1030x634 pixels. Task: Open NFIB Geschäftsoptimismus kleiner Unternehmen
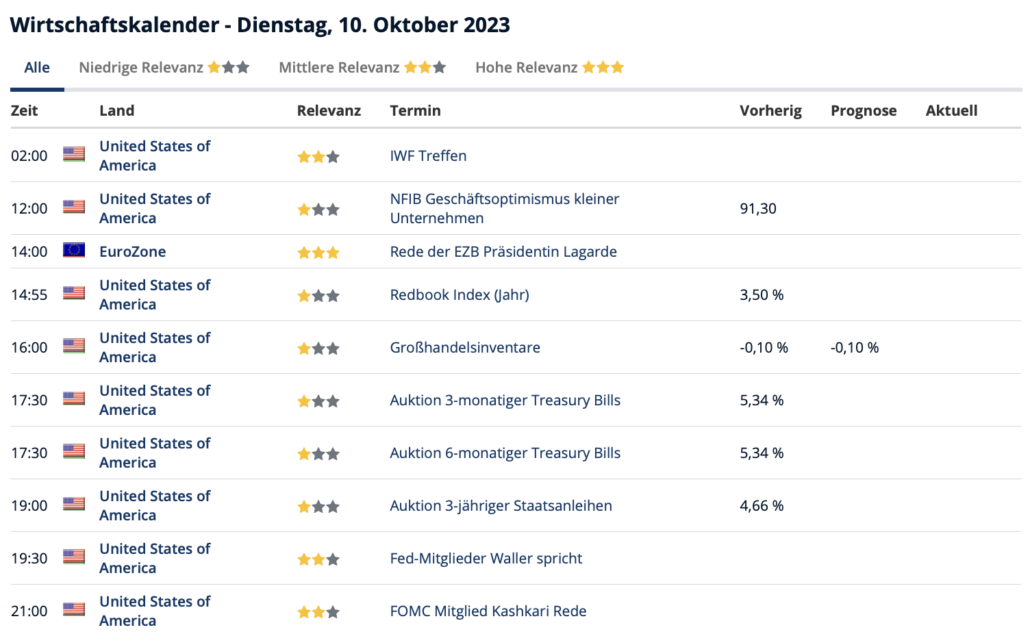tap(504, 208)
